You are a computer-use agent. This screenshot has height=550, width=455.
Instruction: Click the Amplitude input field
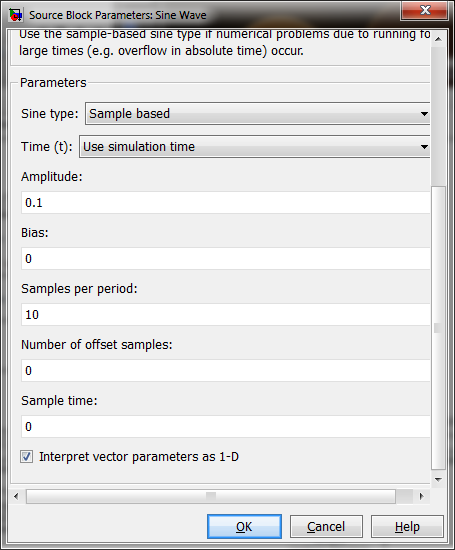226,202
